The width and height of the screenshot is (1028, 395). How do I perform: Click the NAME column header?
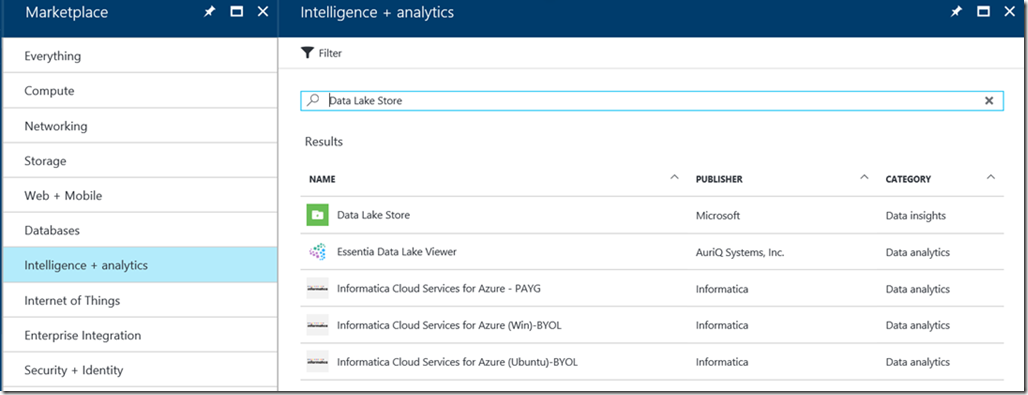click(x=322, y=179)
